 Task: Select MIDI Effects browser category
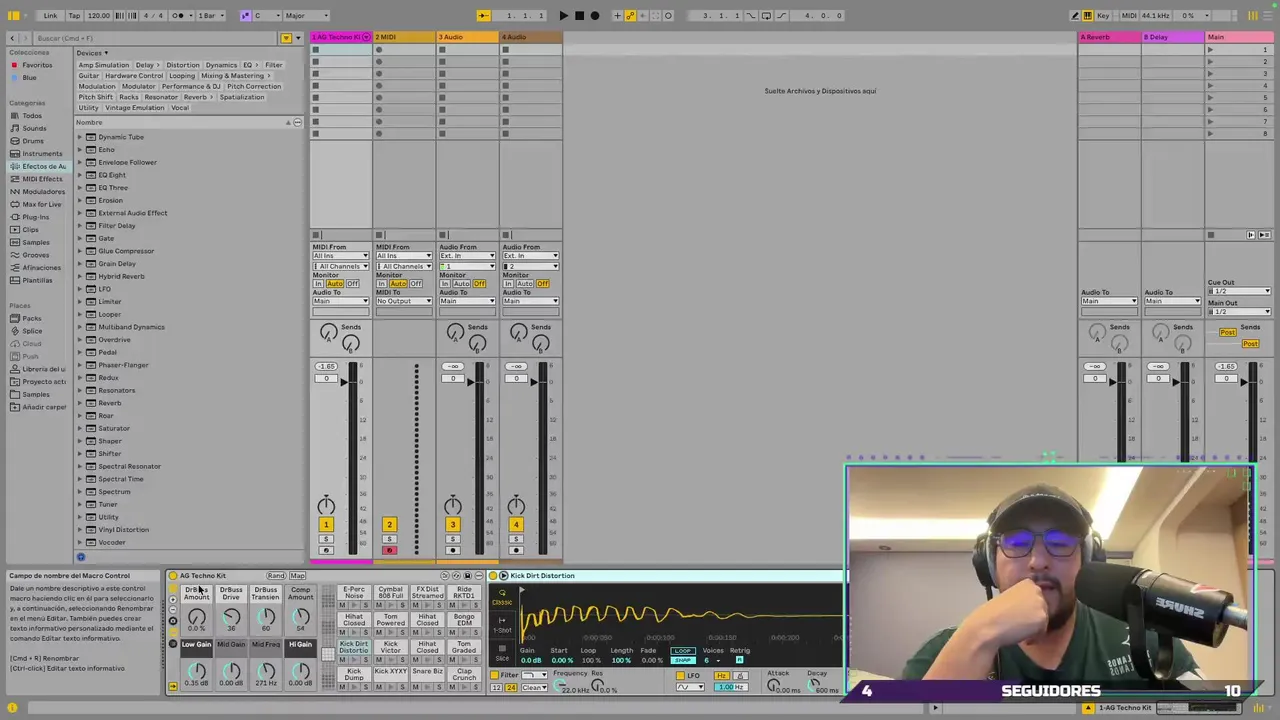pyautogui.click(x=42, y=179)
